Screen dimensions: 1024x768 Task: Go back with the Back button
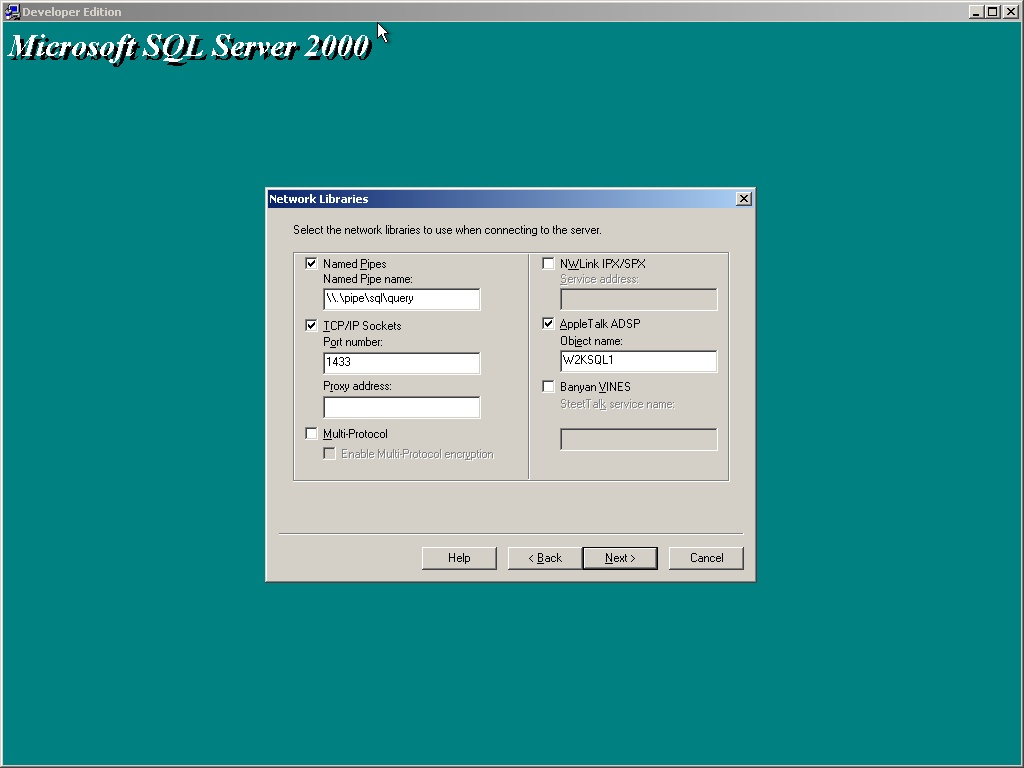pos(545,558)
